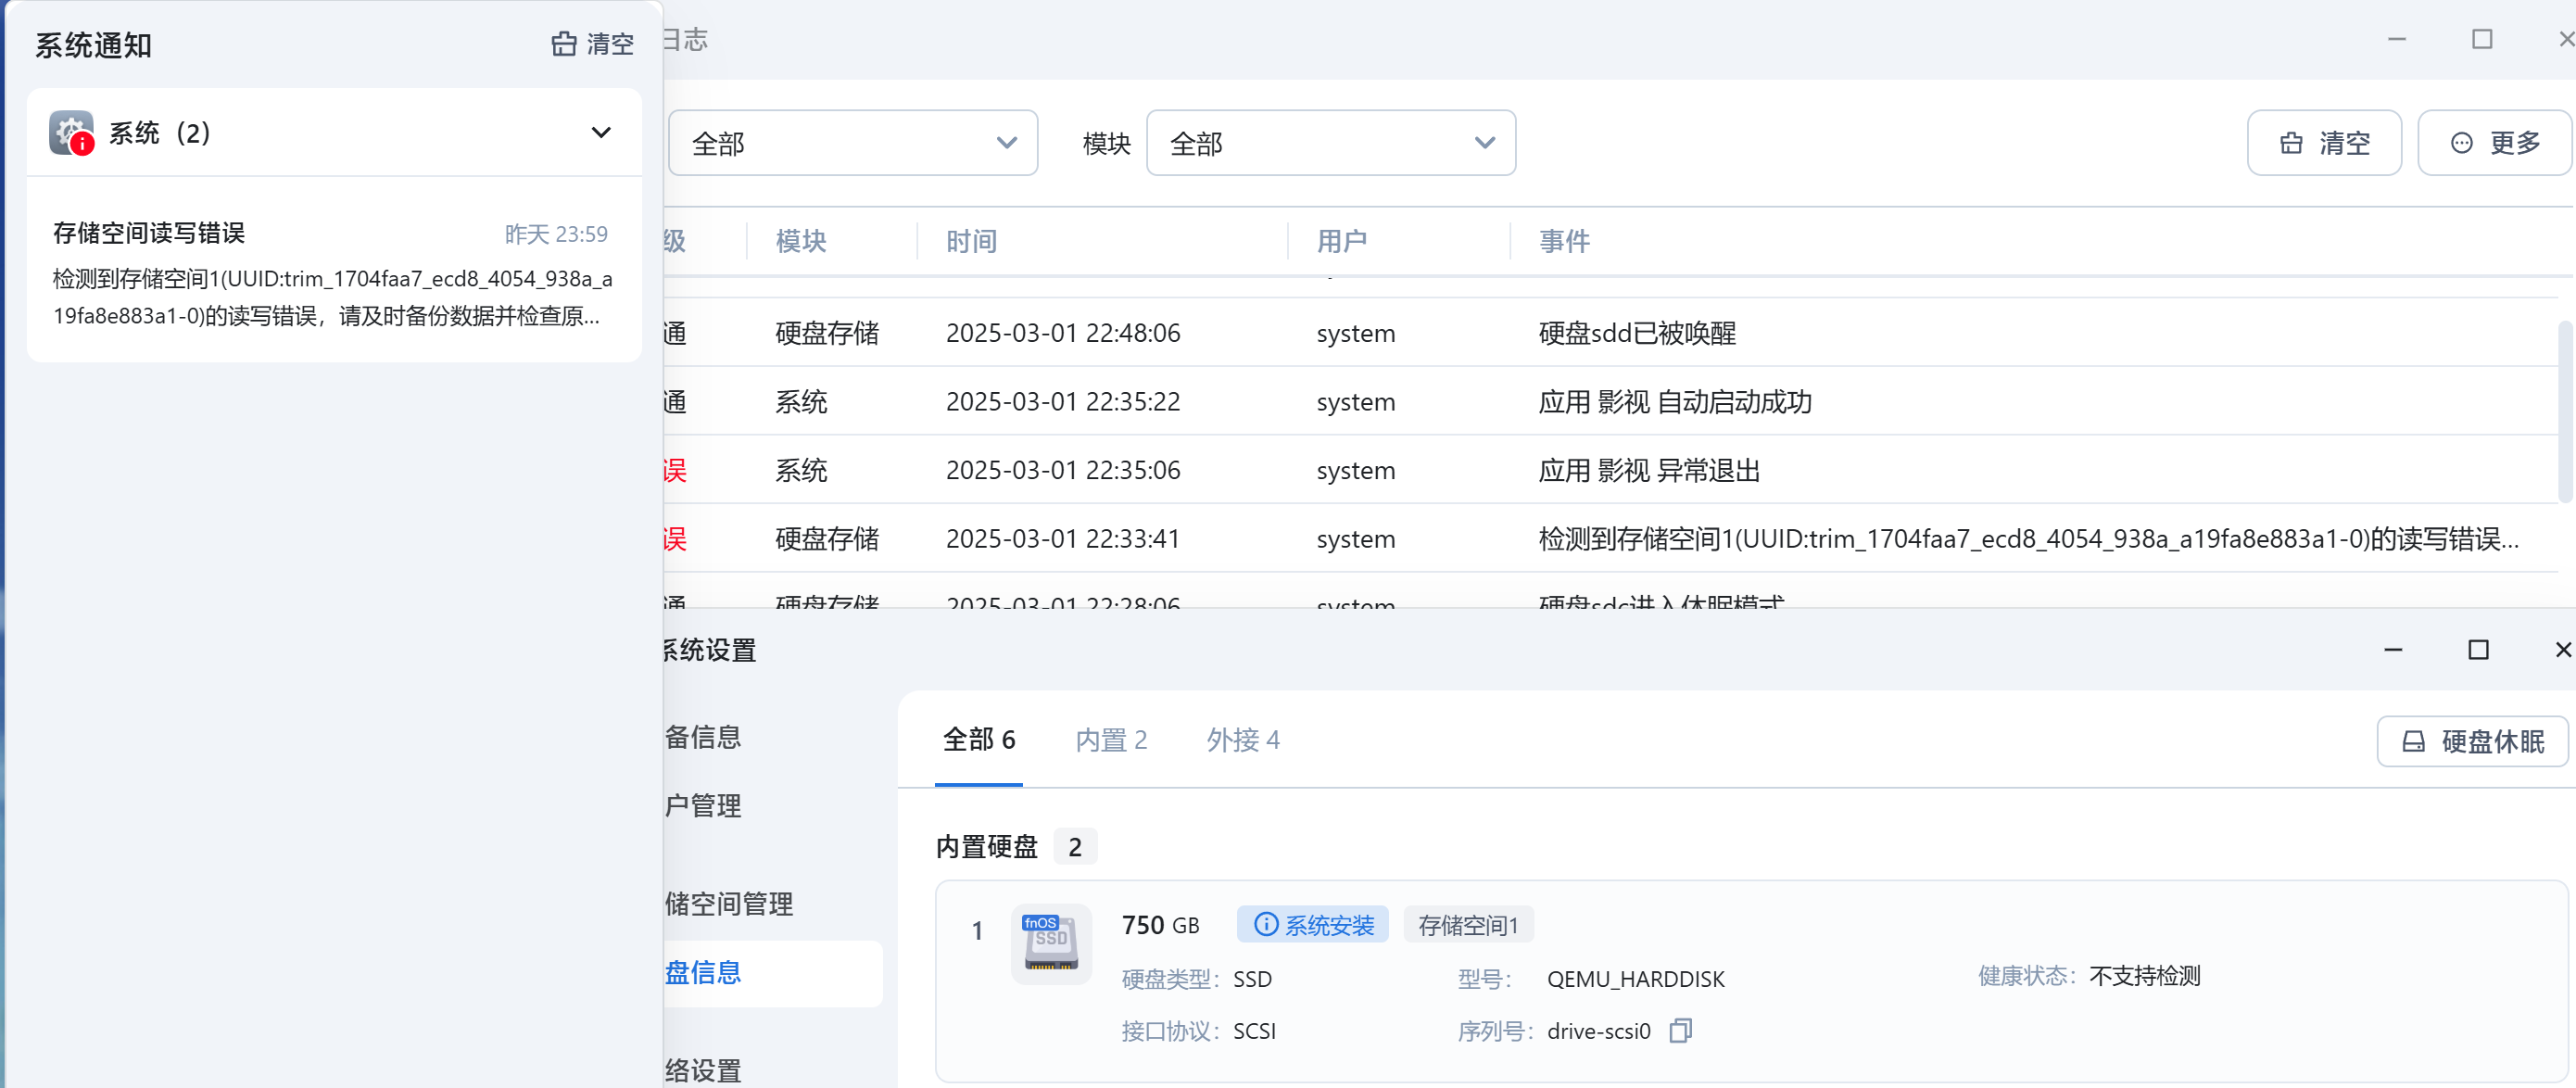Open the 全部 level filter dropdown
The image size is (2576, 1088).
pos(852,143)
